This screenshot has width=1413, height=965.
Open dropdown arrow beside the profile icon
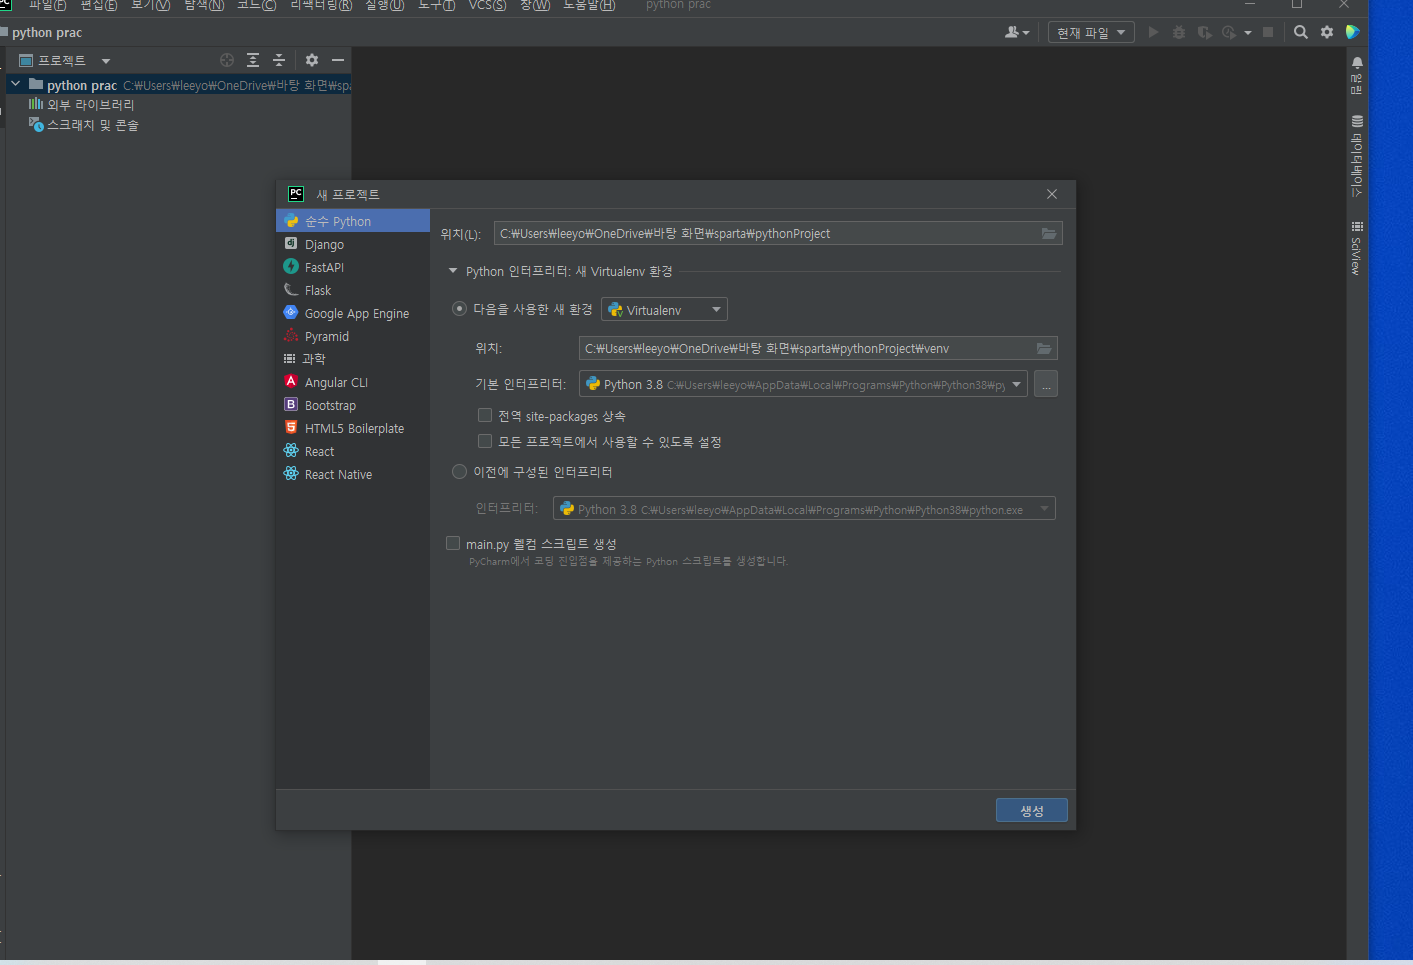(1248, 33)
